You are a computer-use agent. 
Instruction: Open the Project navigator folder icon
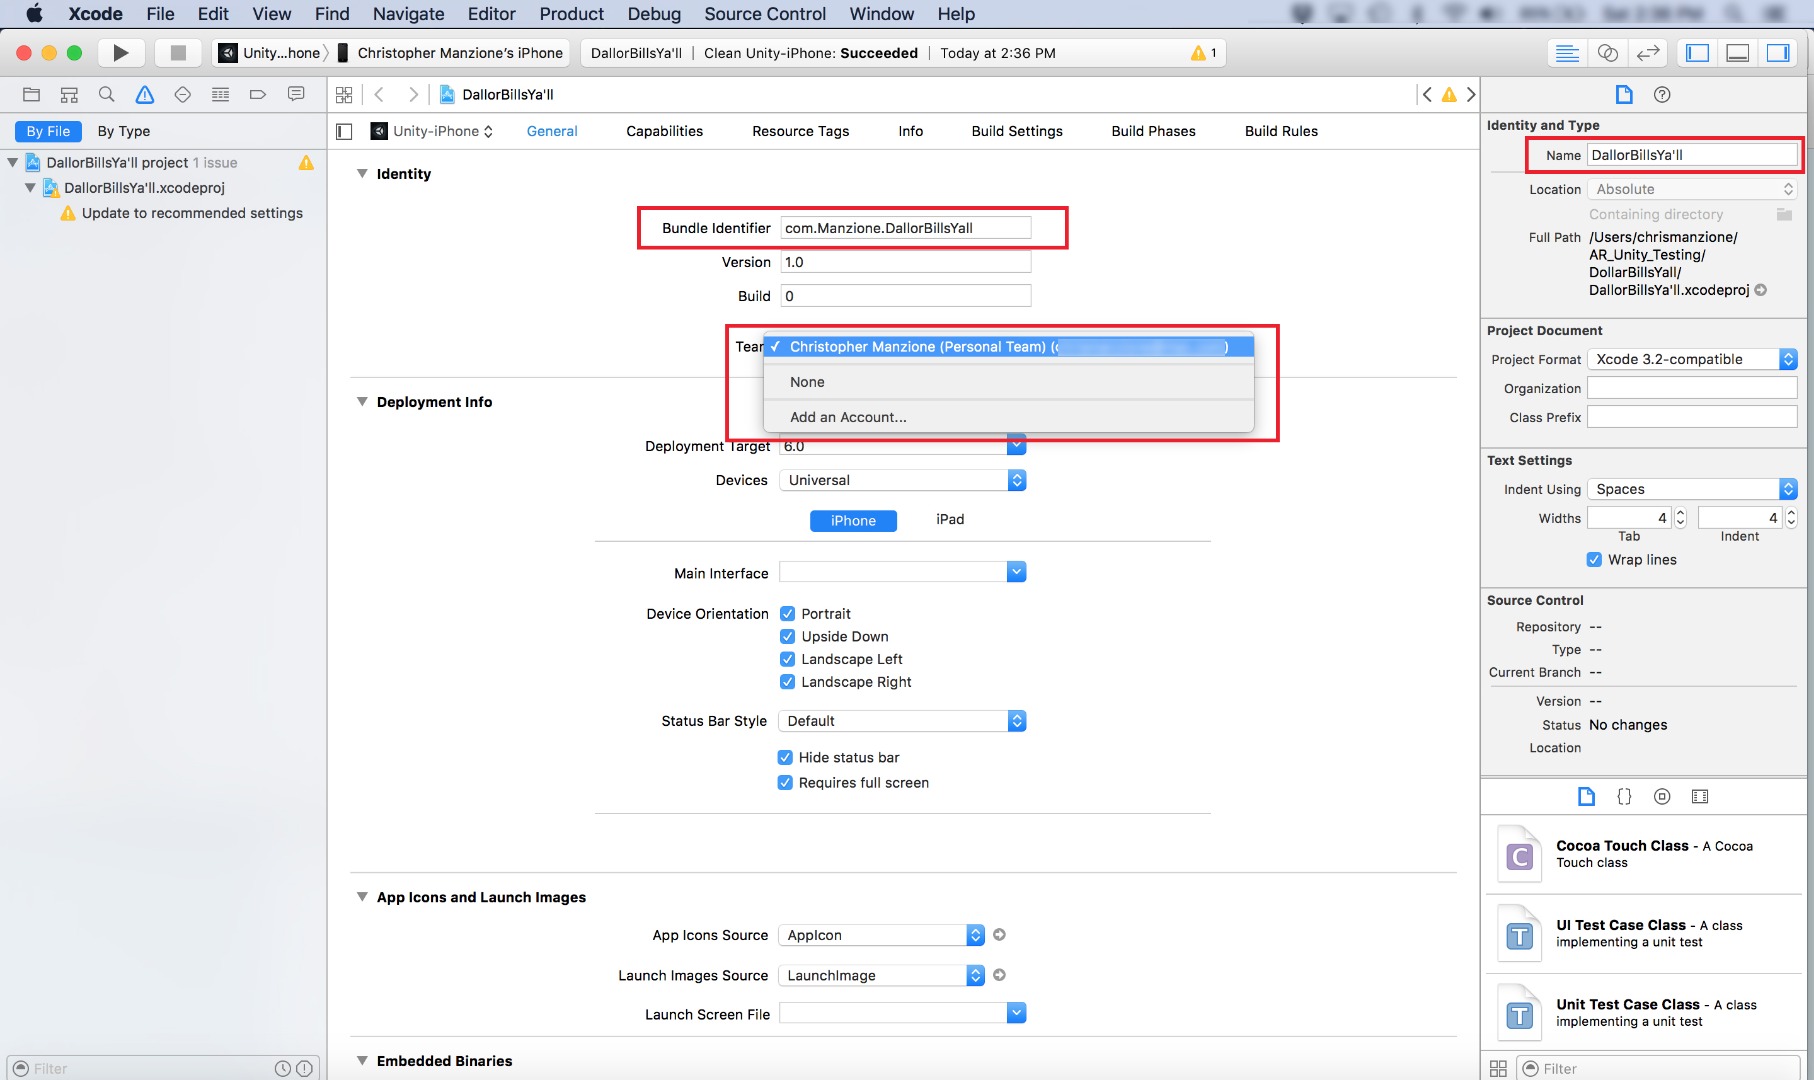31,94
